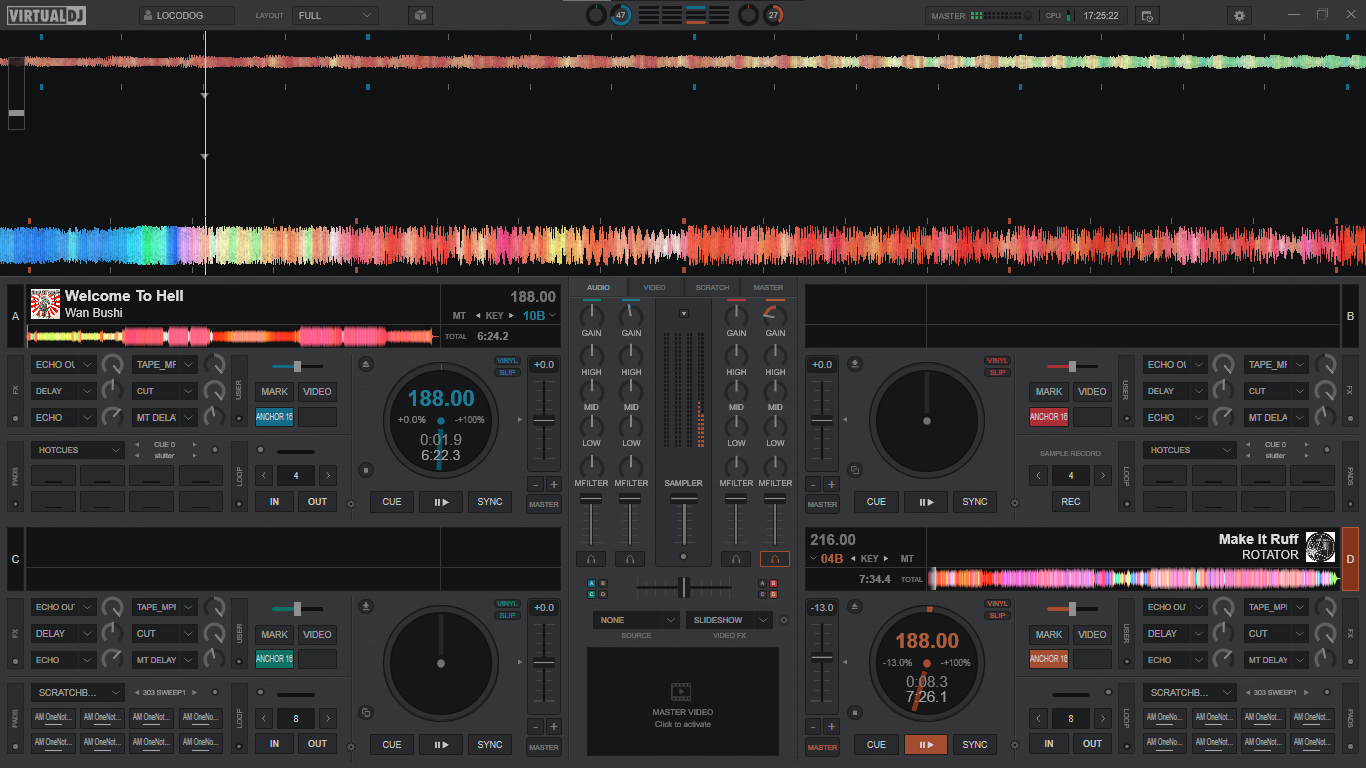Viewport: 1366px width, 768px height.
Task: Click loop size decrease arrow on deck A
Action: coord(263,476)
